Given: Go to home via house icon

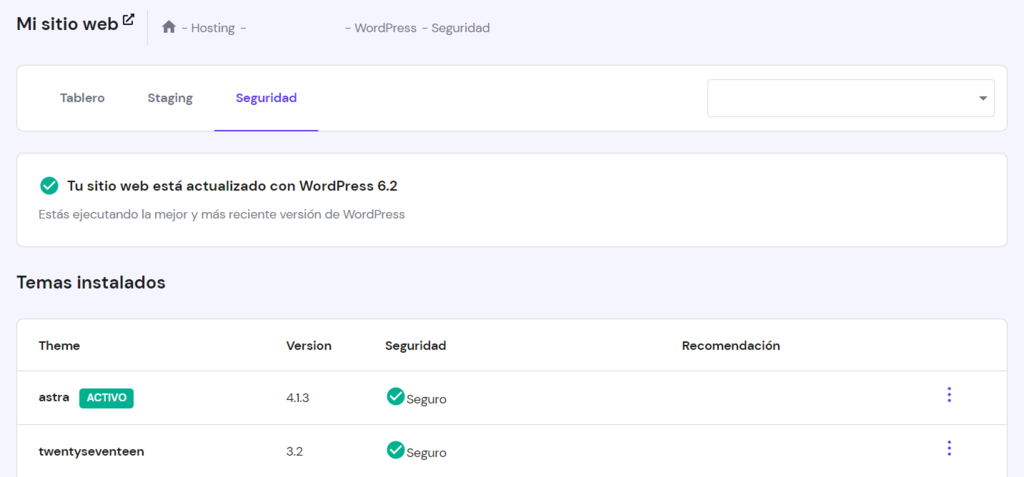Looking at the screenshot, I should (169, 27).
